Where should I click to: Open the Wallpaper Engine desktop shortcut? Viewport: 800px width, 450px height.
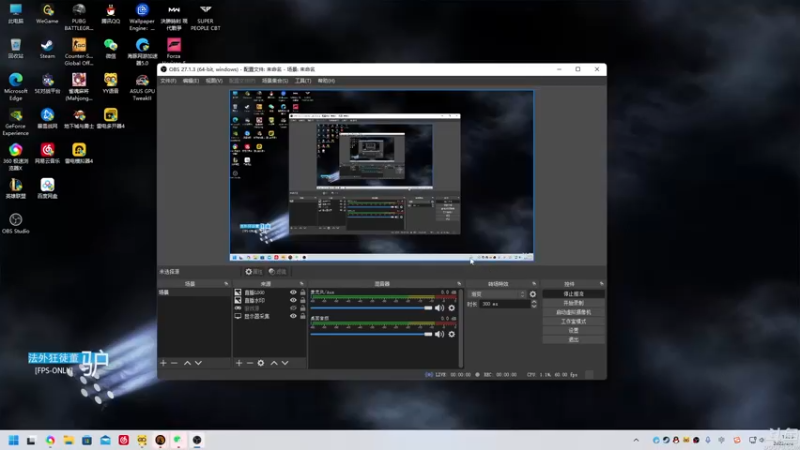tap(142, 17)
